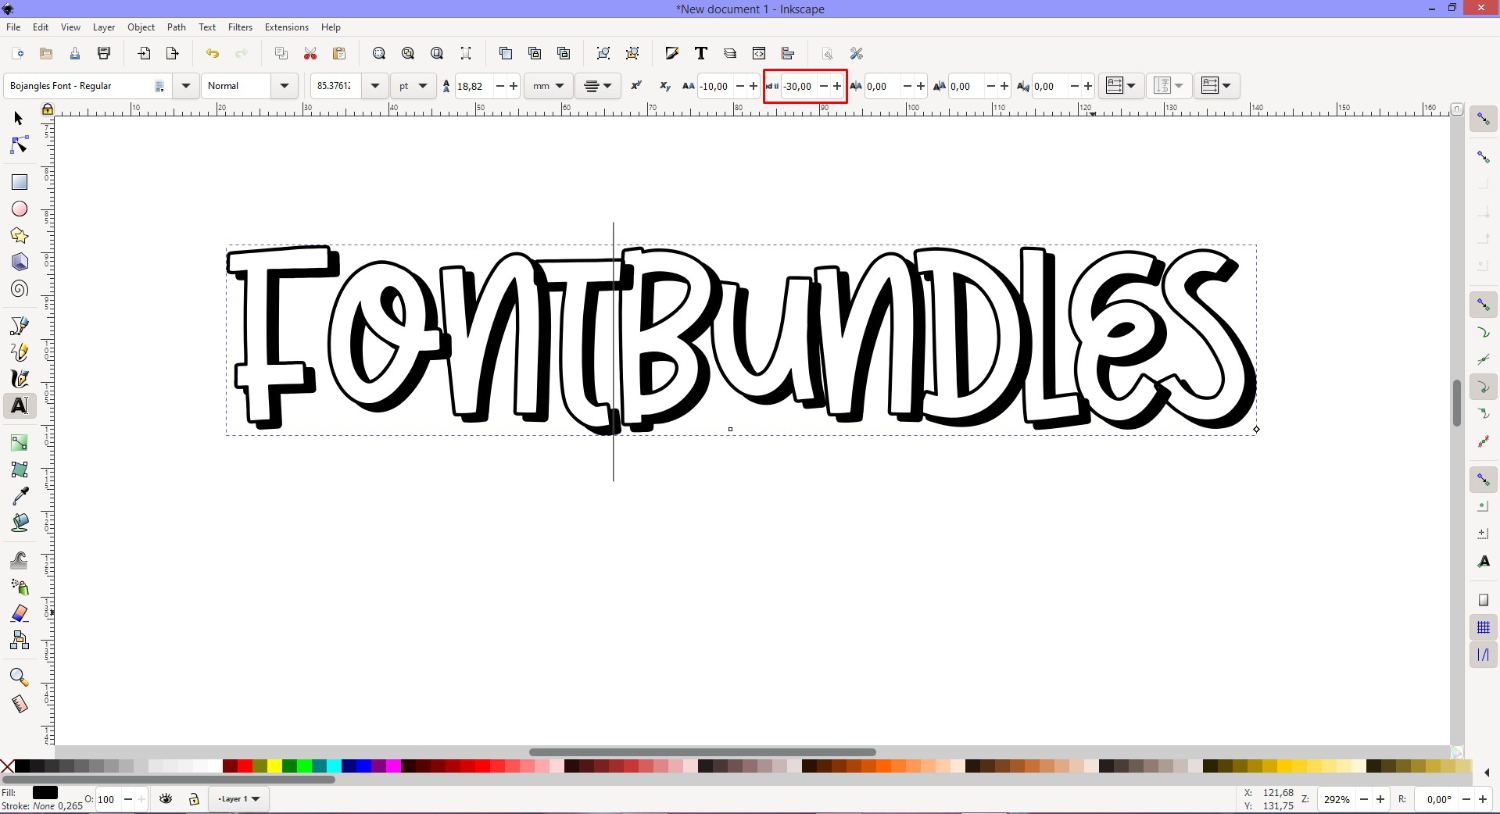
Task: Open the Filters menu
Action: pyautogui.click(x=240, y=27)
